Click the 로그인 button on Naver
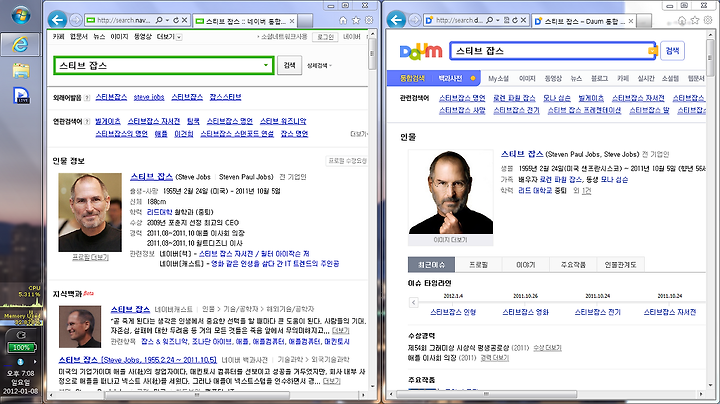This screenshot has height=404, width=720. pos(325,37)
